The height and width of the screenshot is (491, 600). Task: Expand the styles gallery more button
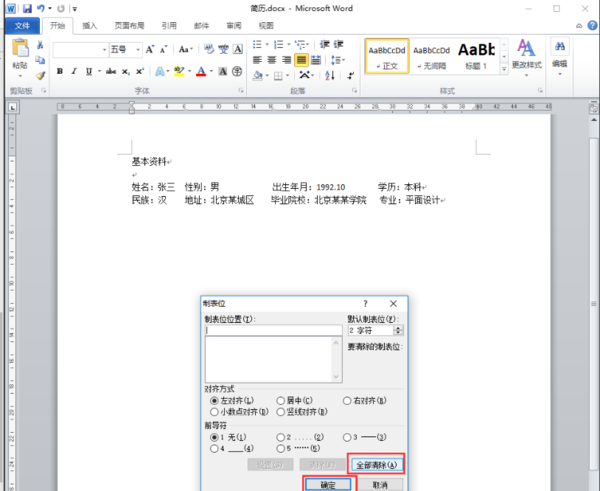pyautogui.click(x=504, y=69)
